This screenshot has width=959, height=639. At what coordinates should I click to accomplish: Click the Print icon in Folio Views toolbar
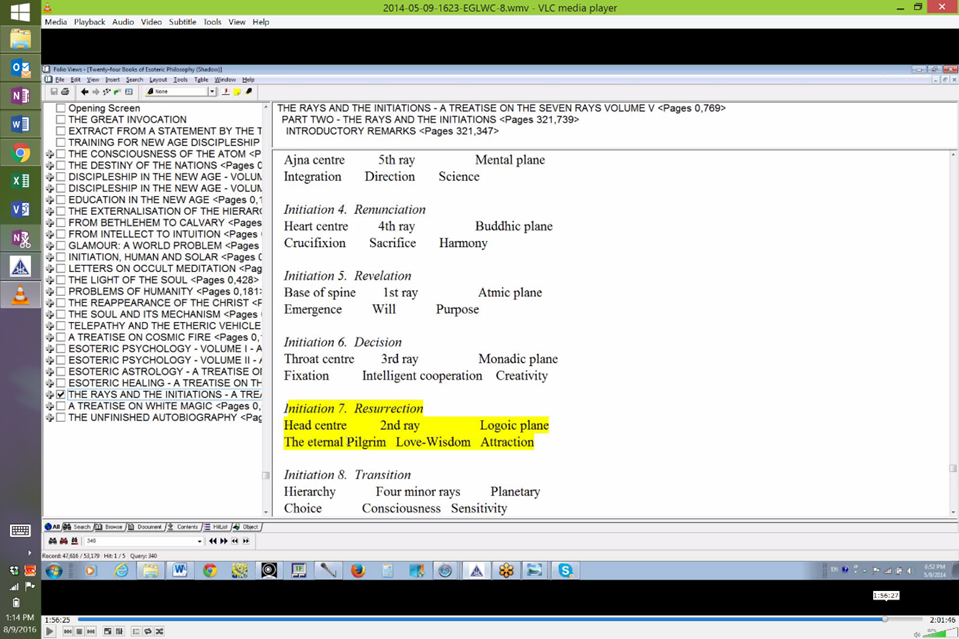click(x=65, y=92)
